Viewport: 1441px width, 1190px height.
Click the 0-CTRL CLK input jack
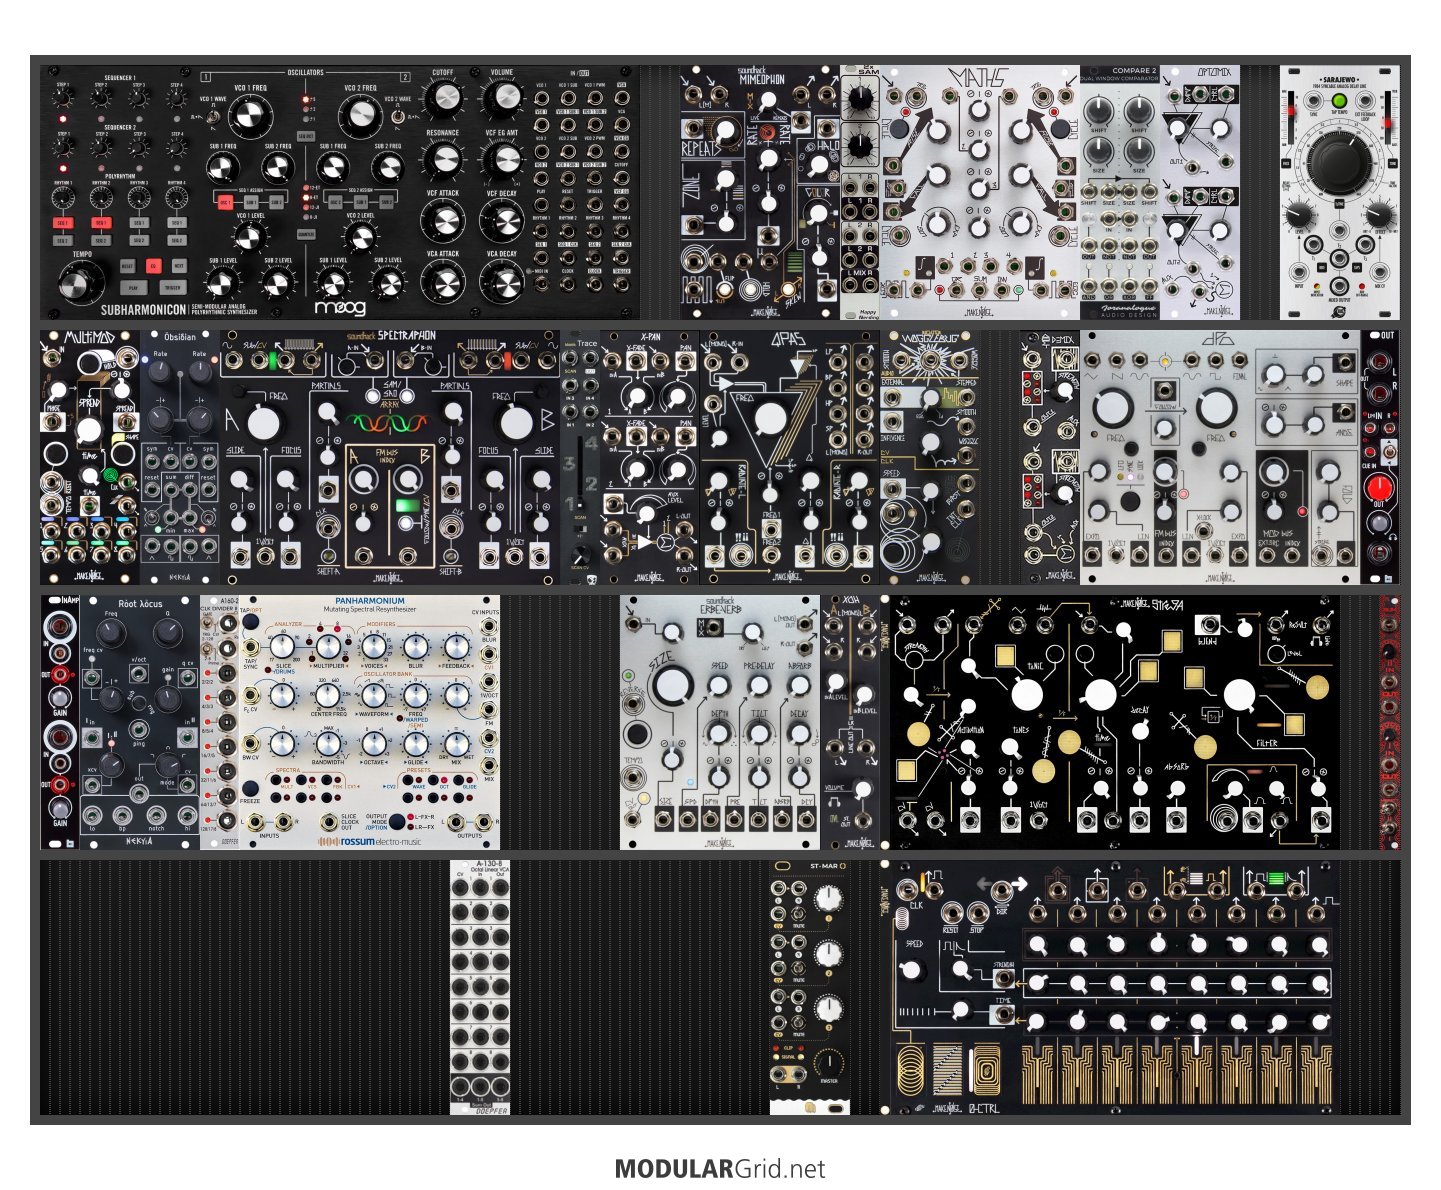(908, 889)
